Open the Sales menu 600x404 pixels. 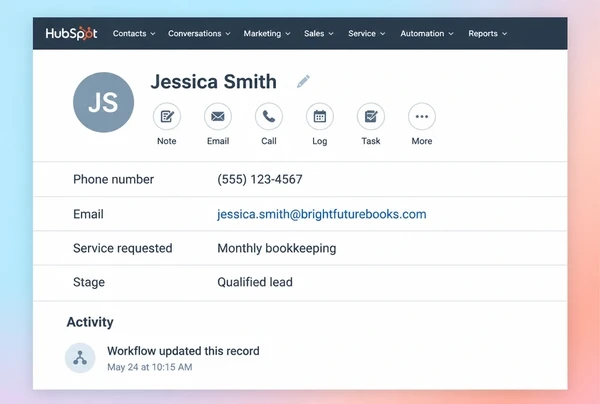pos(319,34)
